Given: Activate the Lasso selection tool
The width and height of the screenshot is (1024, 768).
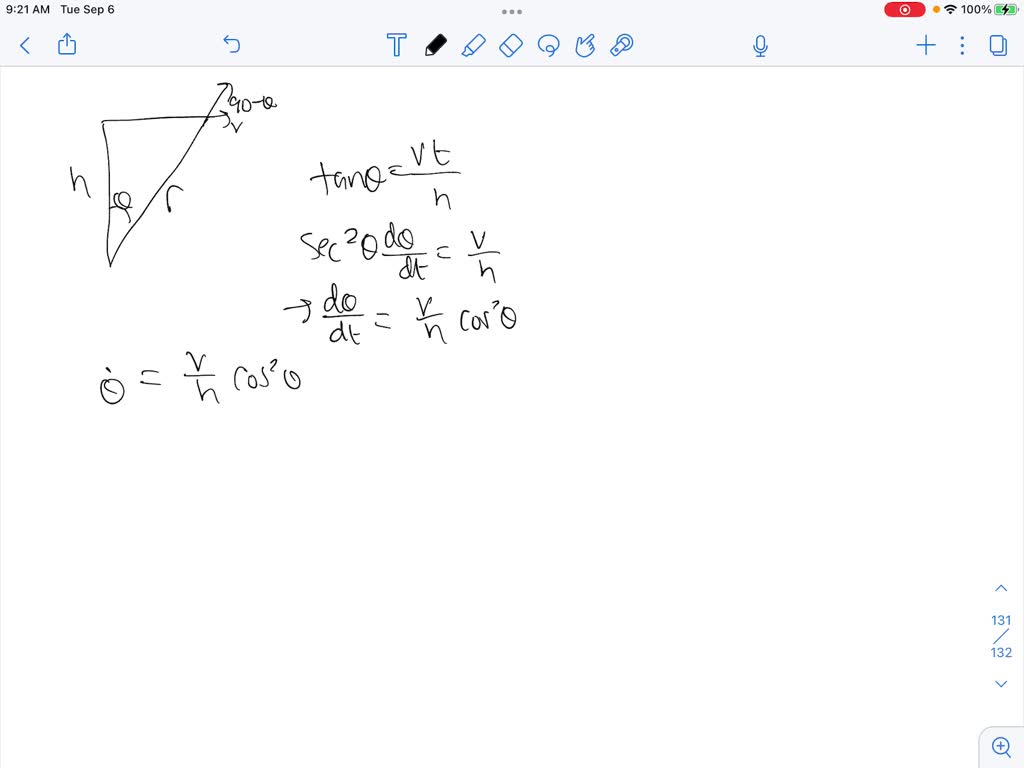Looking at the screenshot, I should (549, 45).
